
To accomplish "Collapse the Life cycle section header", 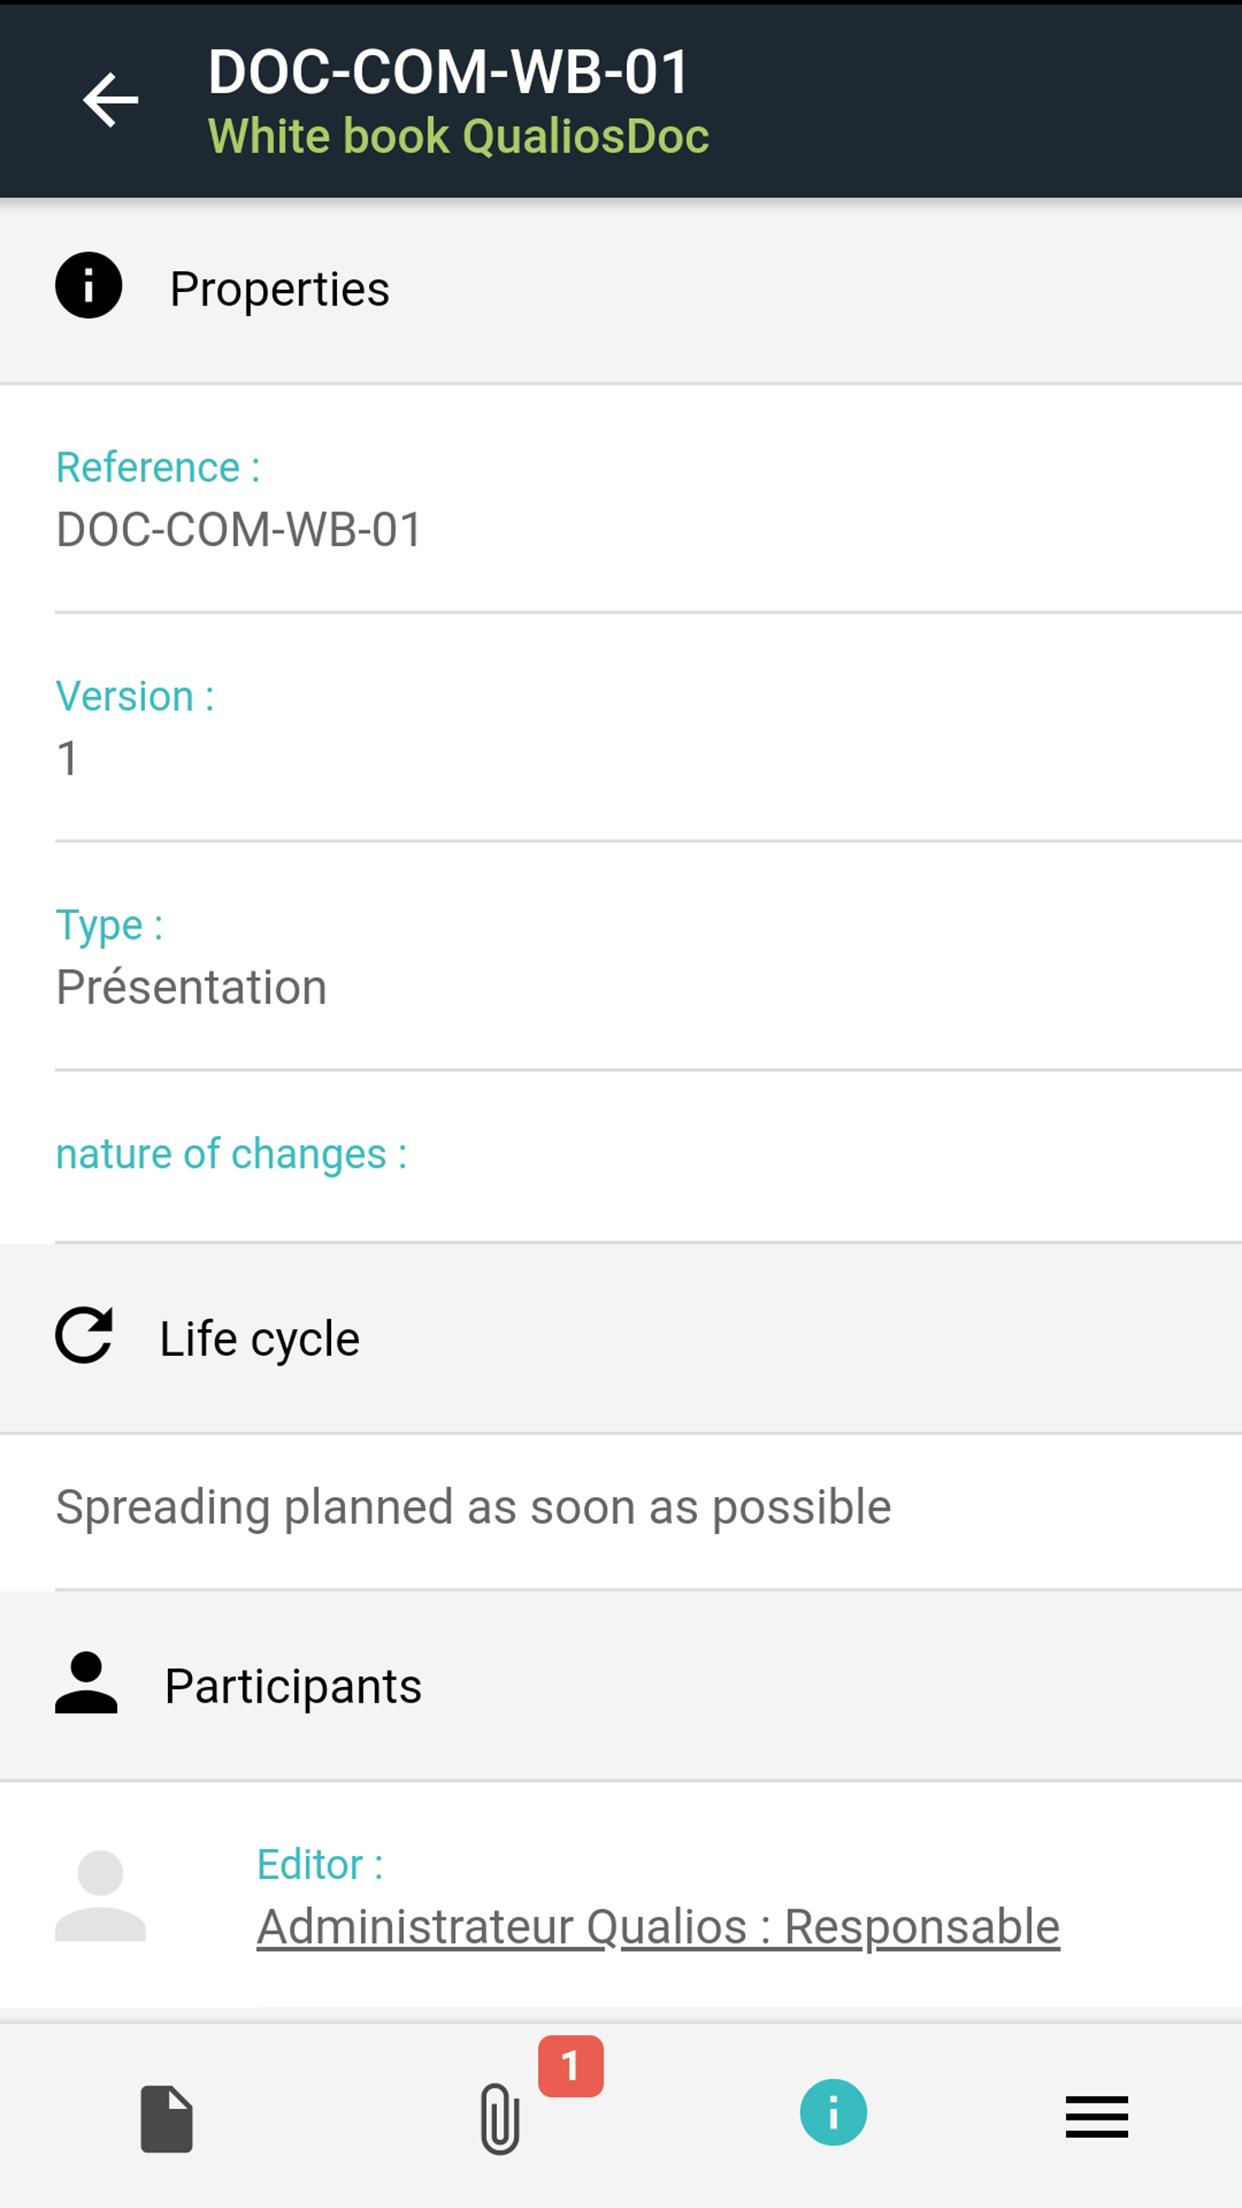I will (620, 1338).
